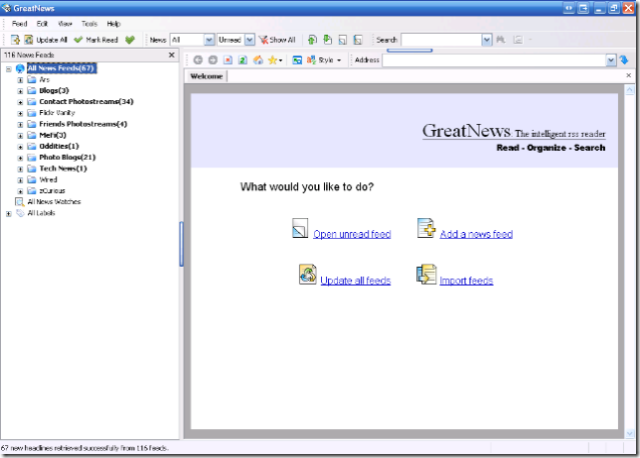This screenshot has width=640, height=458.
Task: Open the Address bar dropdown arrow
Action: 611,60
